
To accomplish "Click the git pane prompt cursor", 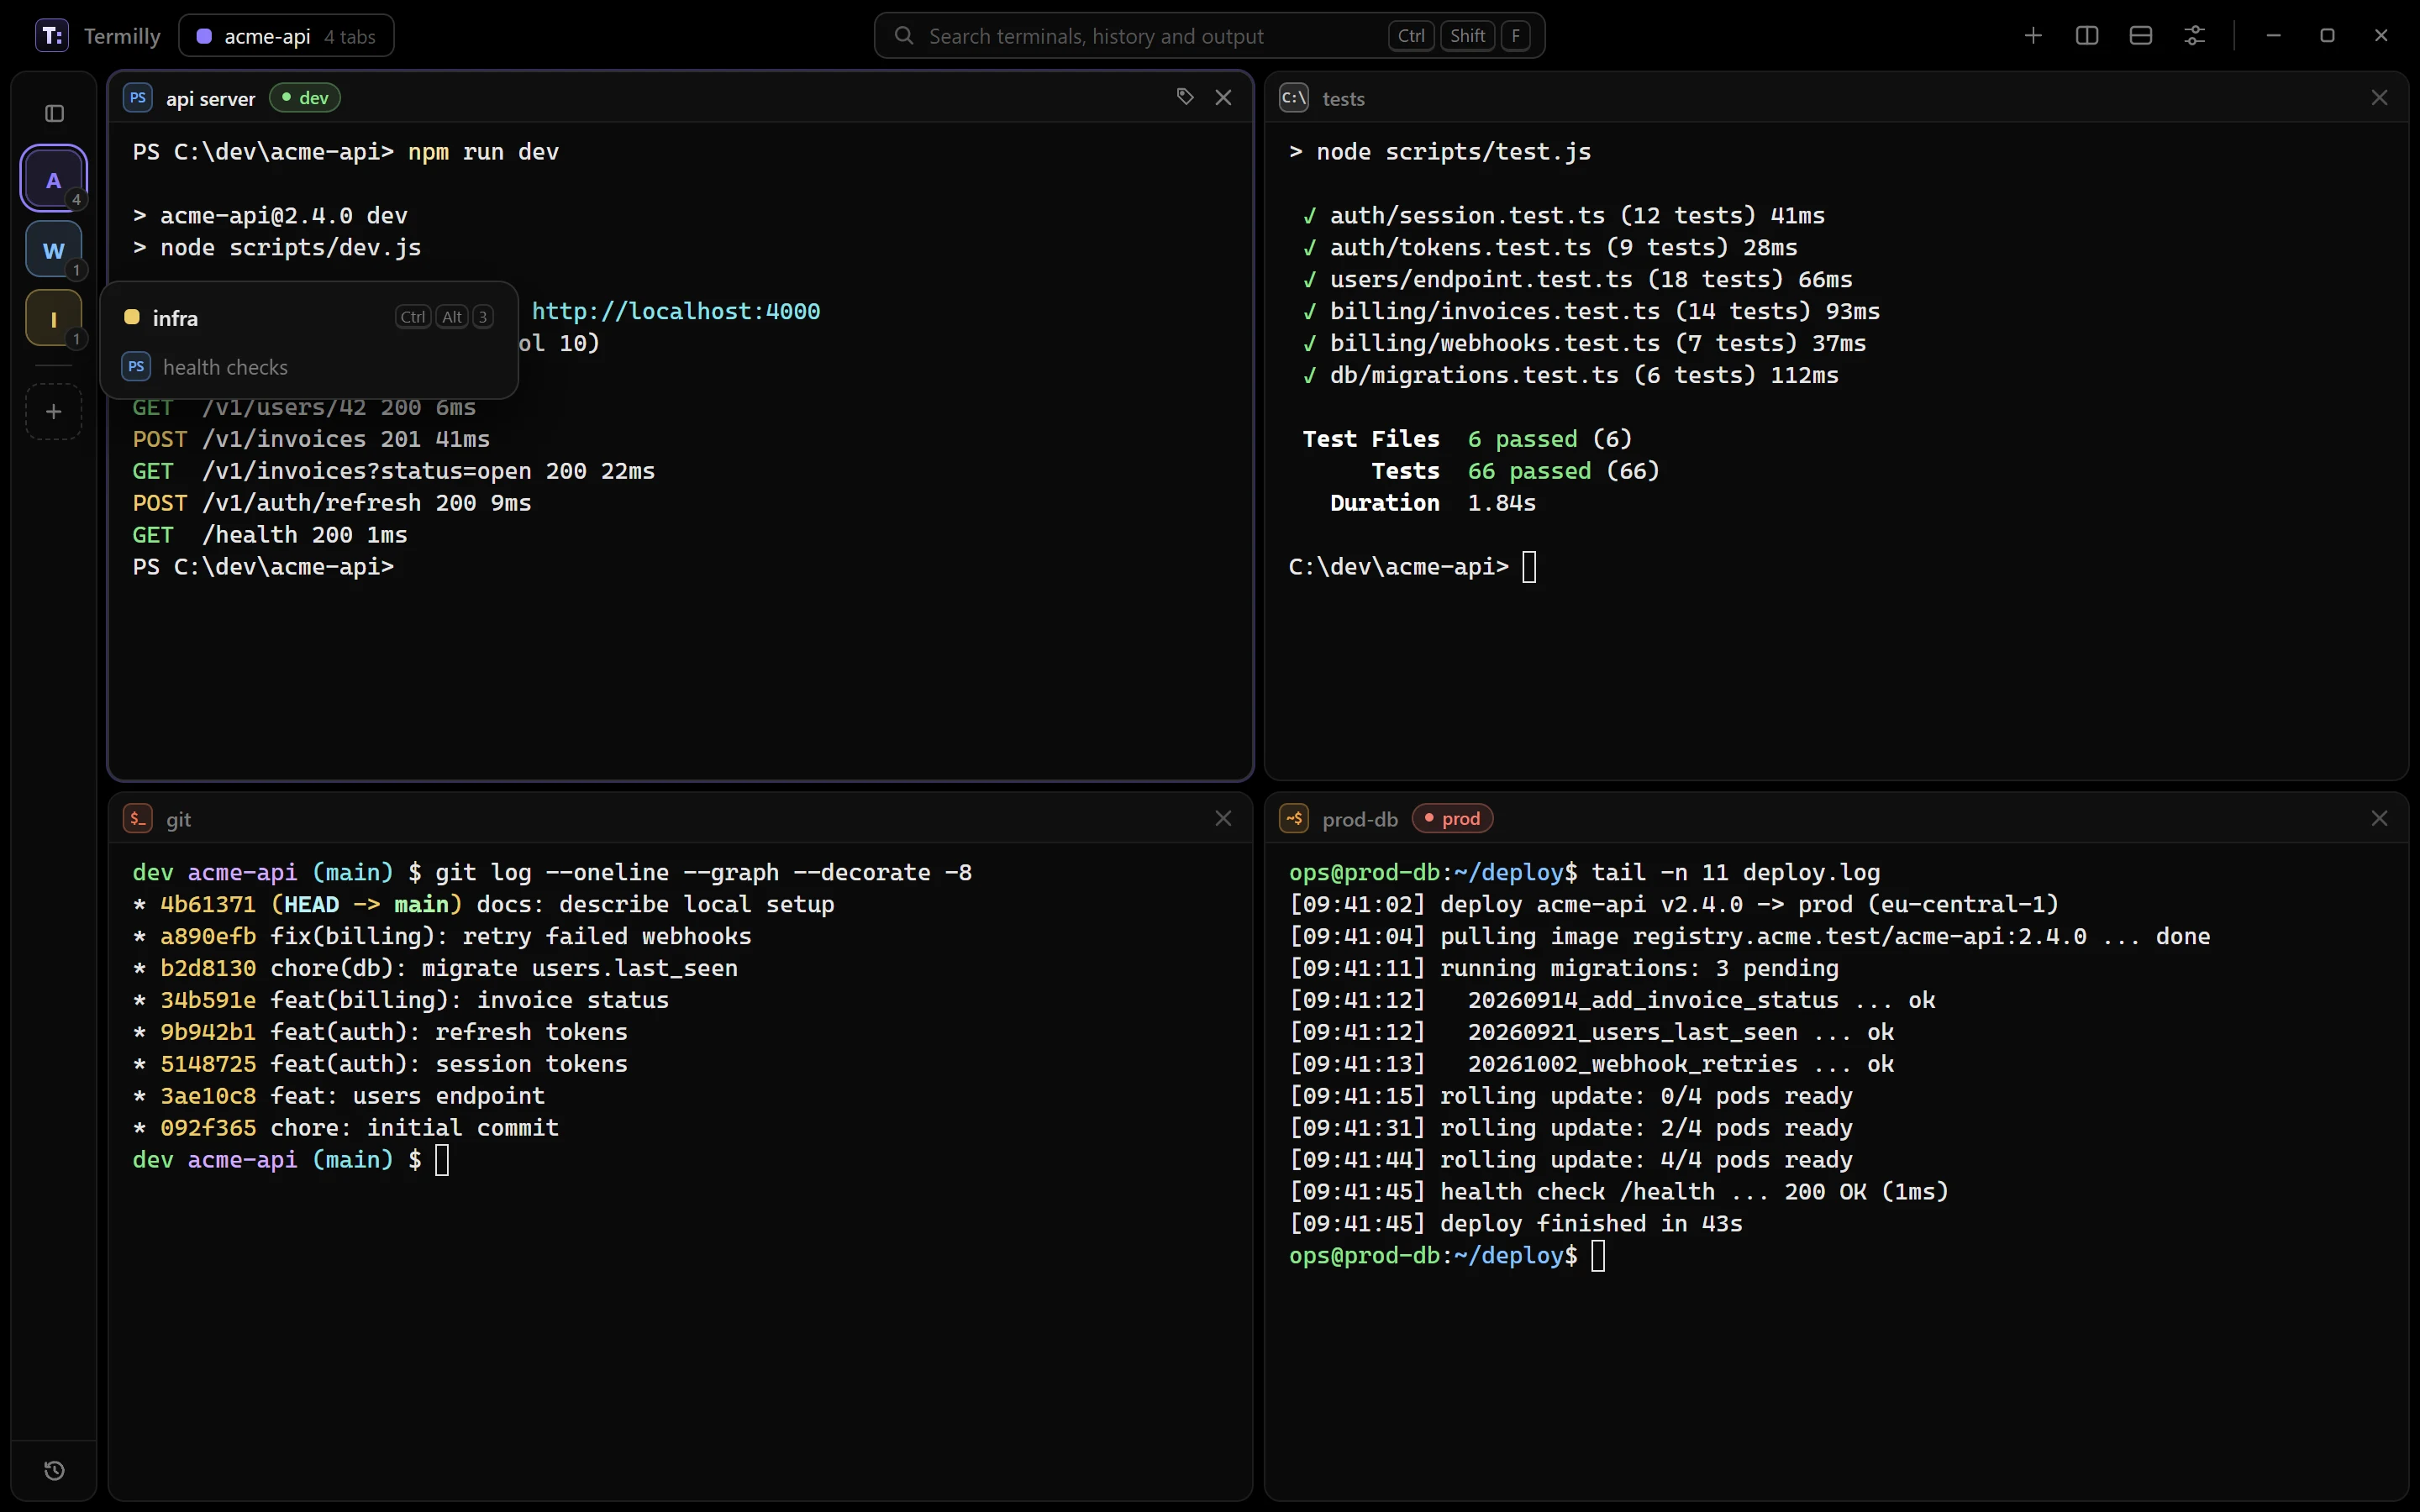I will (x=442, y=1160).
